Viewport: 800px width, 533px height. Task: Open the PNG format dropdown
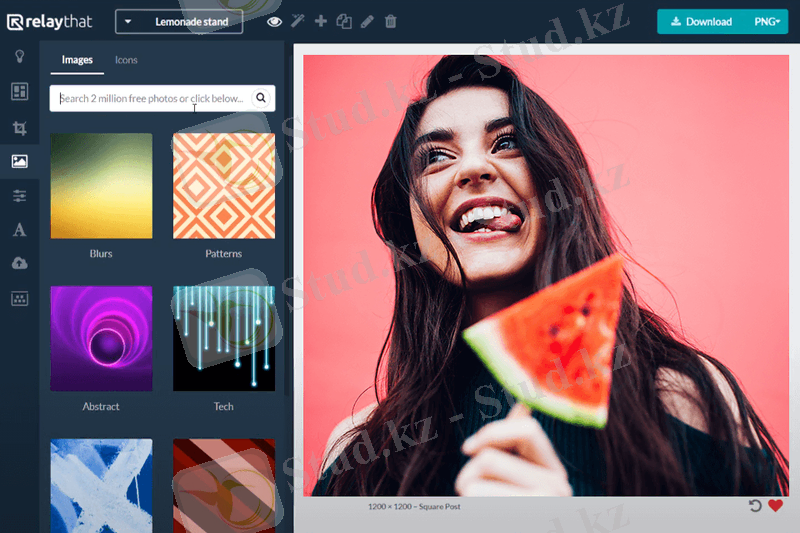(x=767, y=22)
